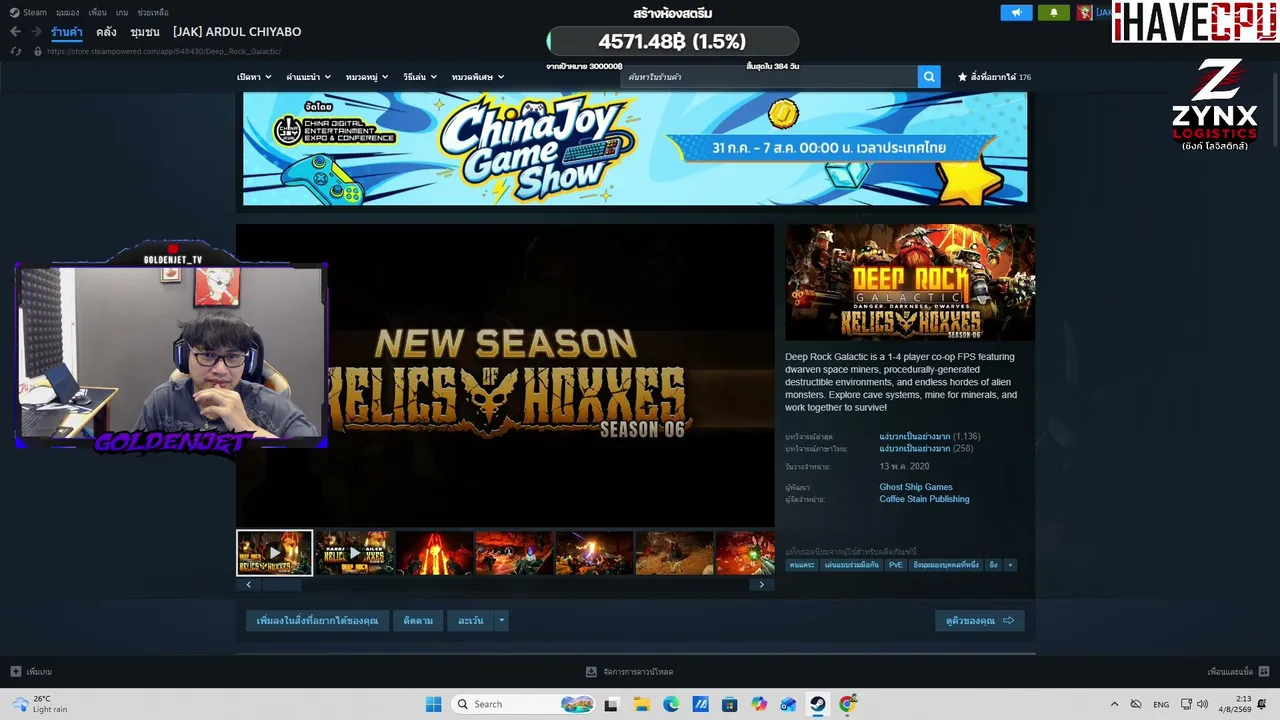Expand the เปิดหา store menu
This screenshot has height=720, width=1280.
(x=252, y=77)
